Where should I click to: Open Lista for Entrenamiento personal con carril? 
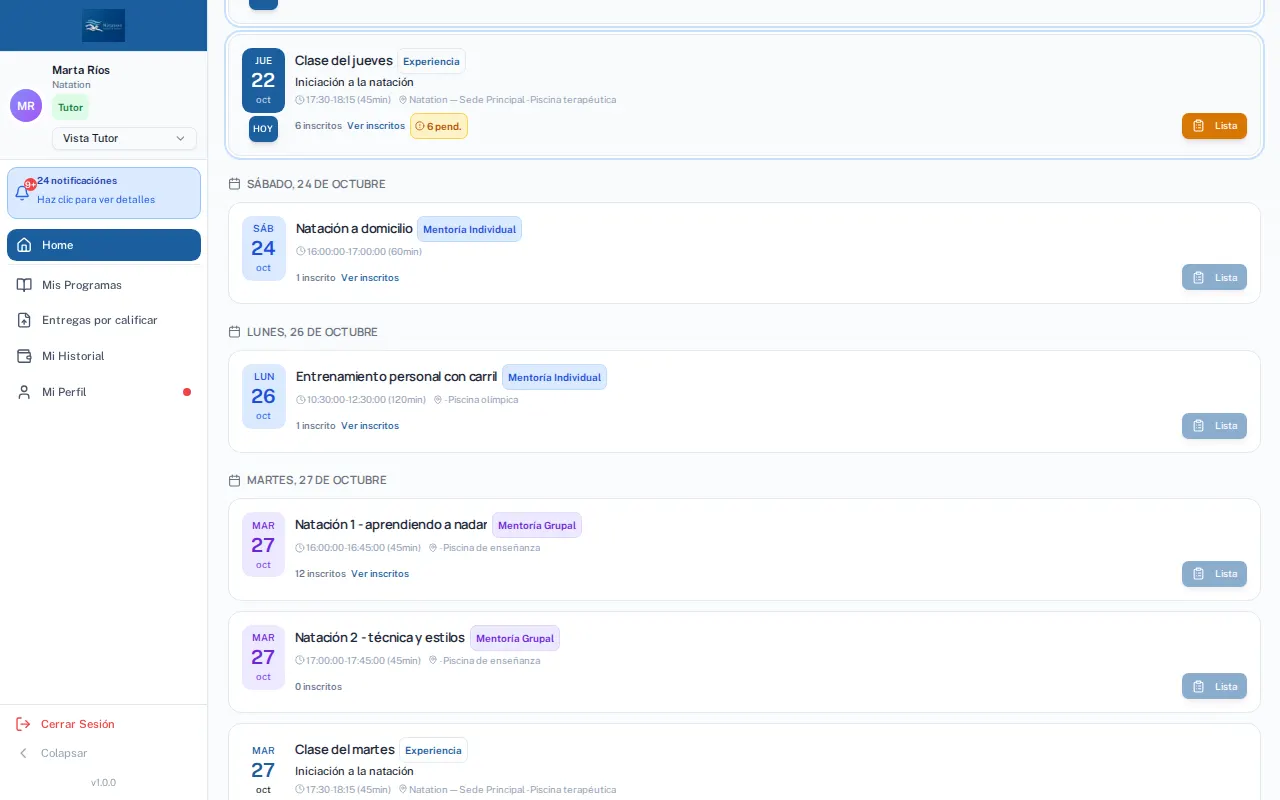pyautogui.click(x=1214, y=426)
